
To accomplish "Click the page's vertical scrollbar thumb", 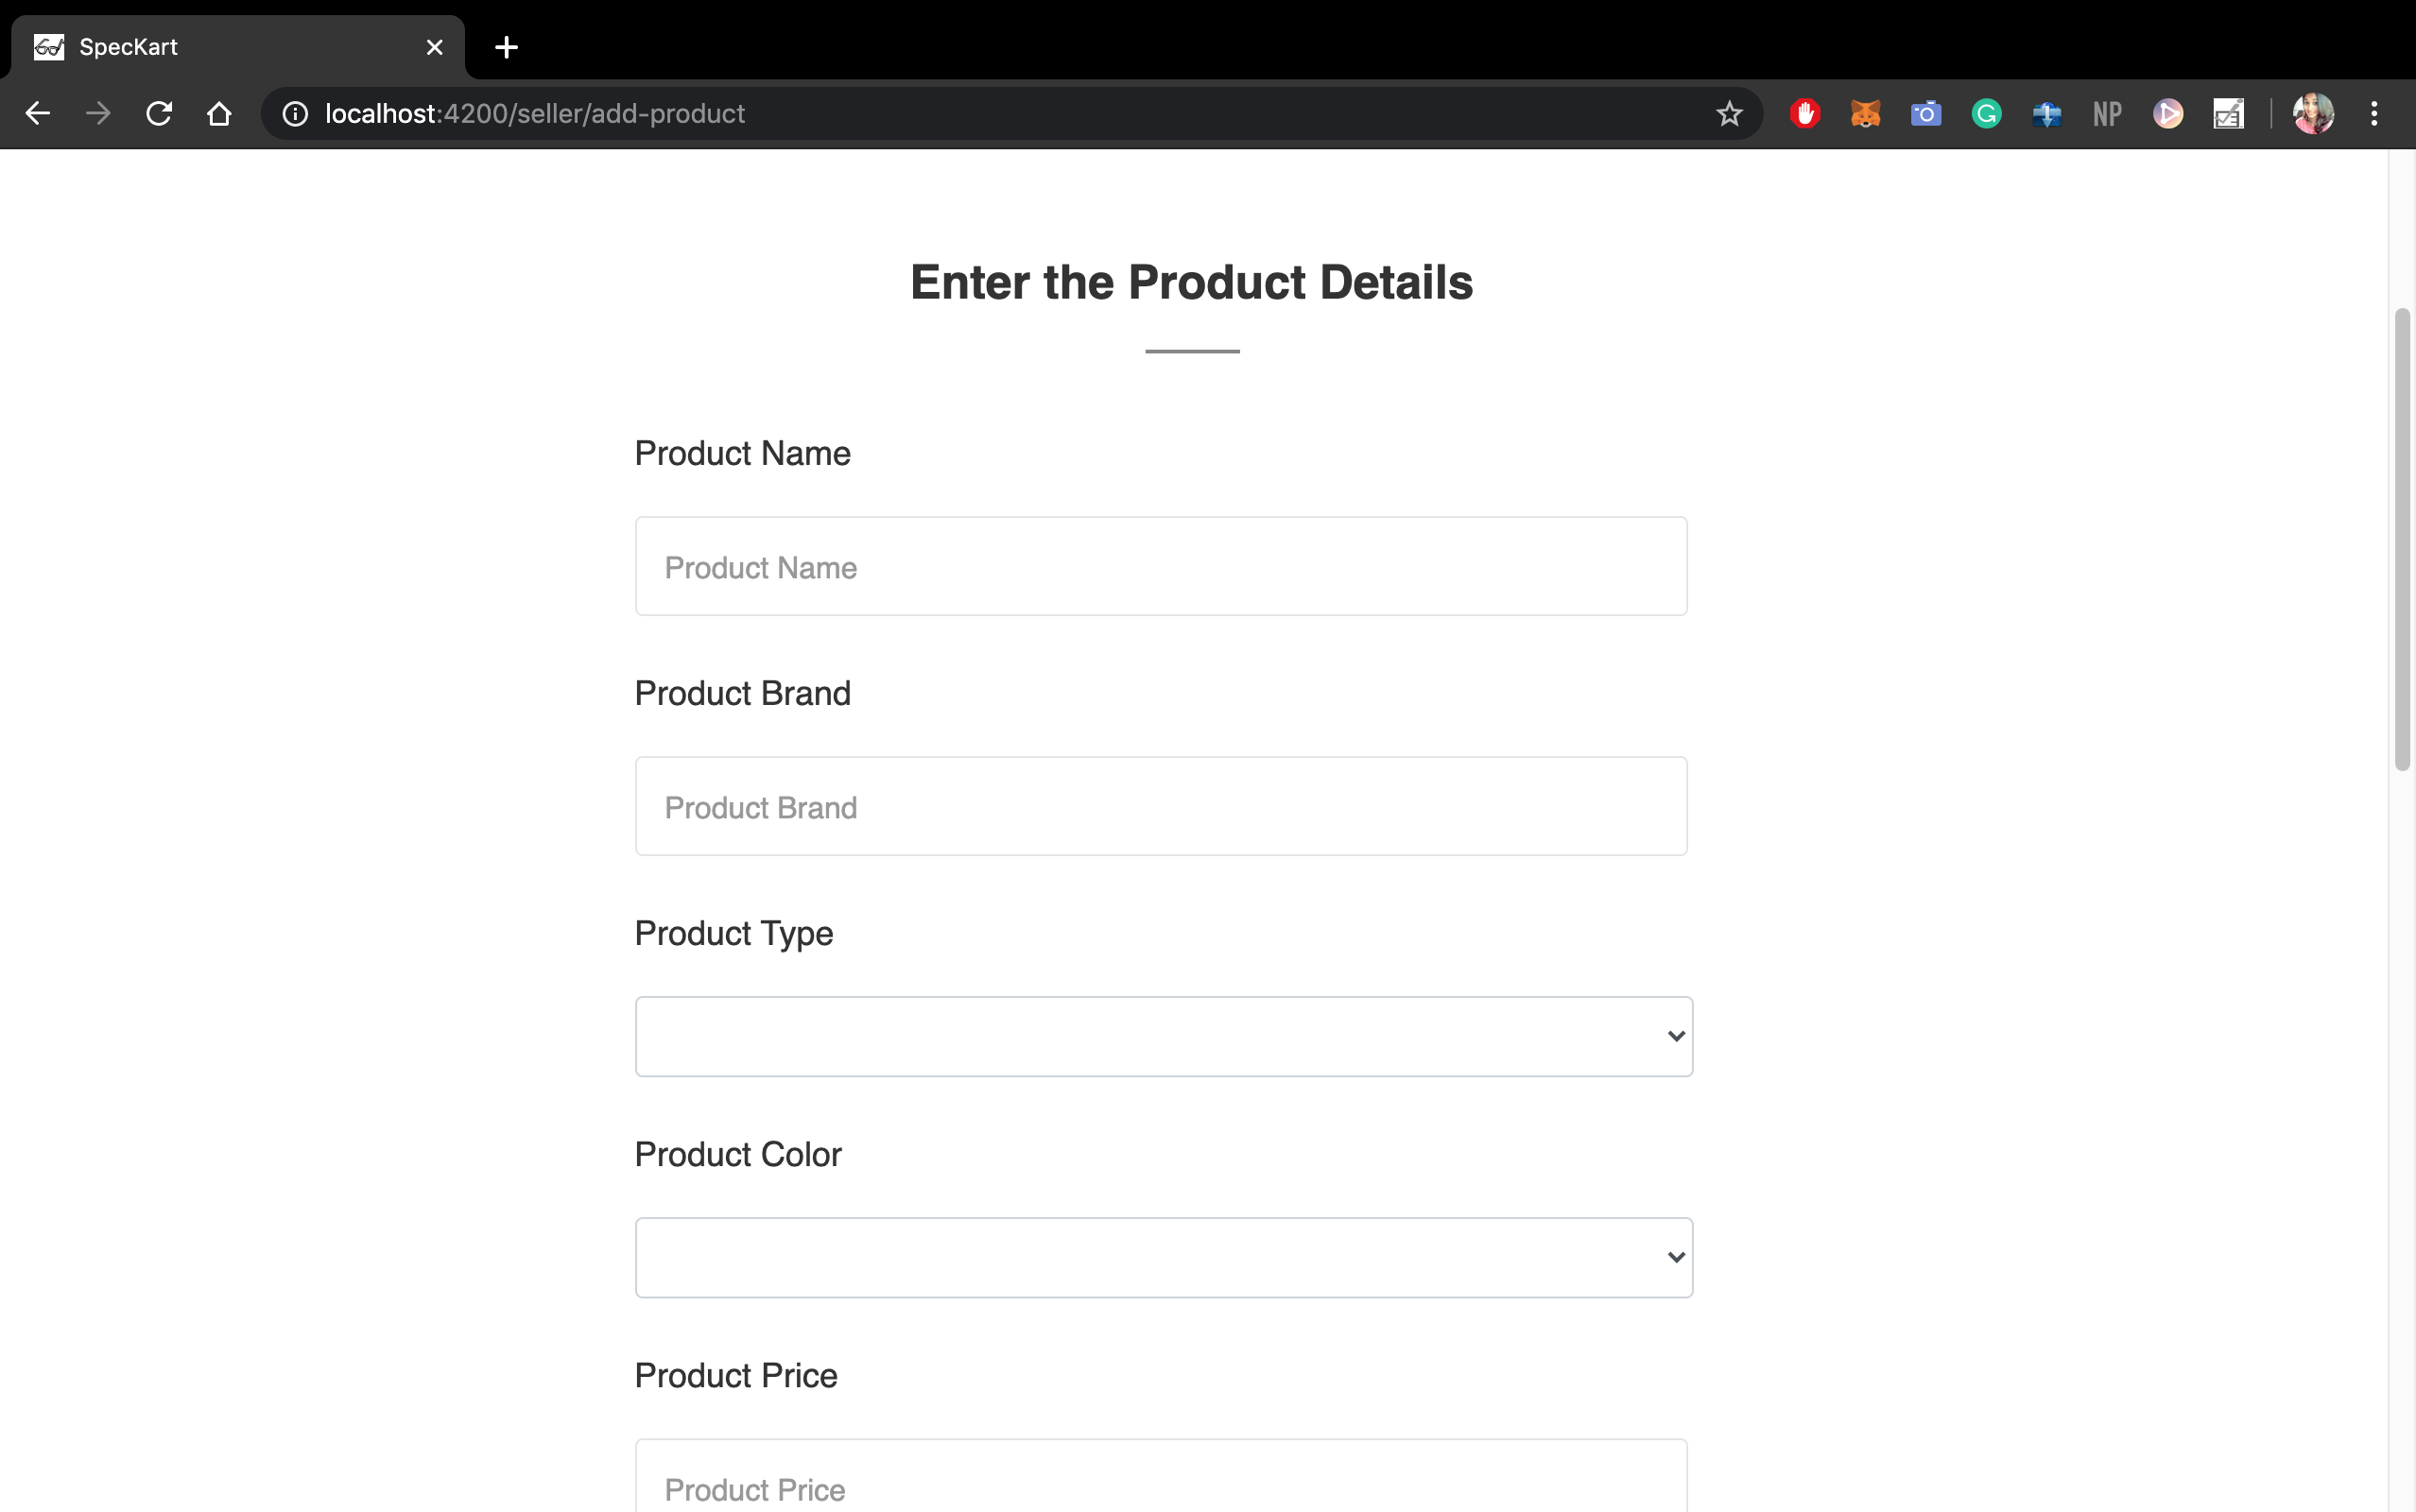I will tap(2402, 540).
